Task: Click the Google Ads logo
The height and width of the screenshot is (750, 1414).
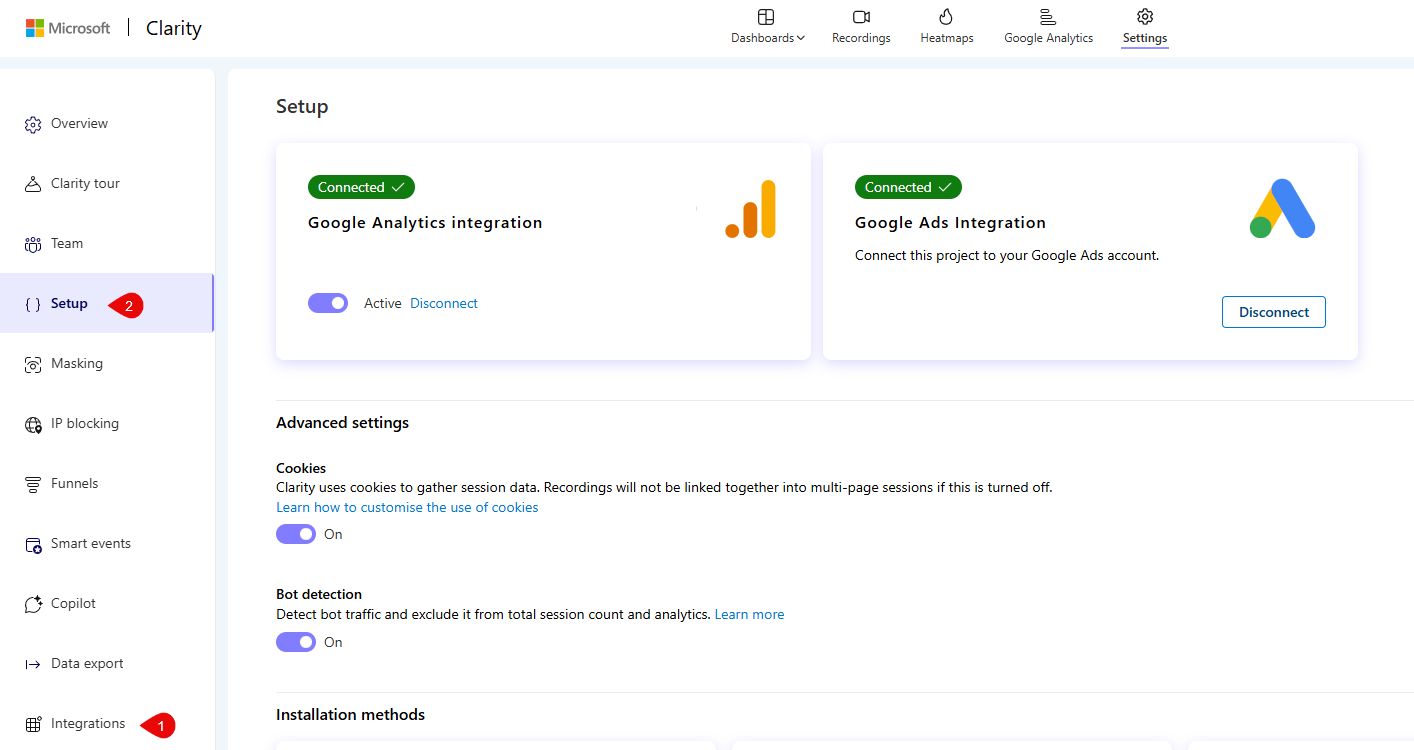Action: 1282,209
